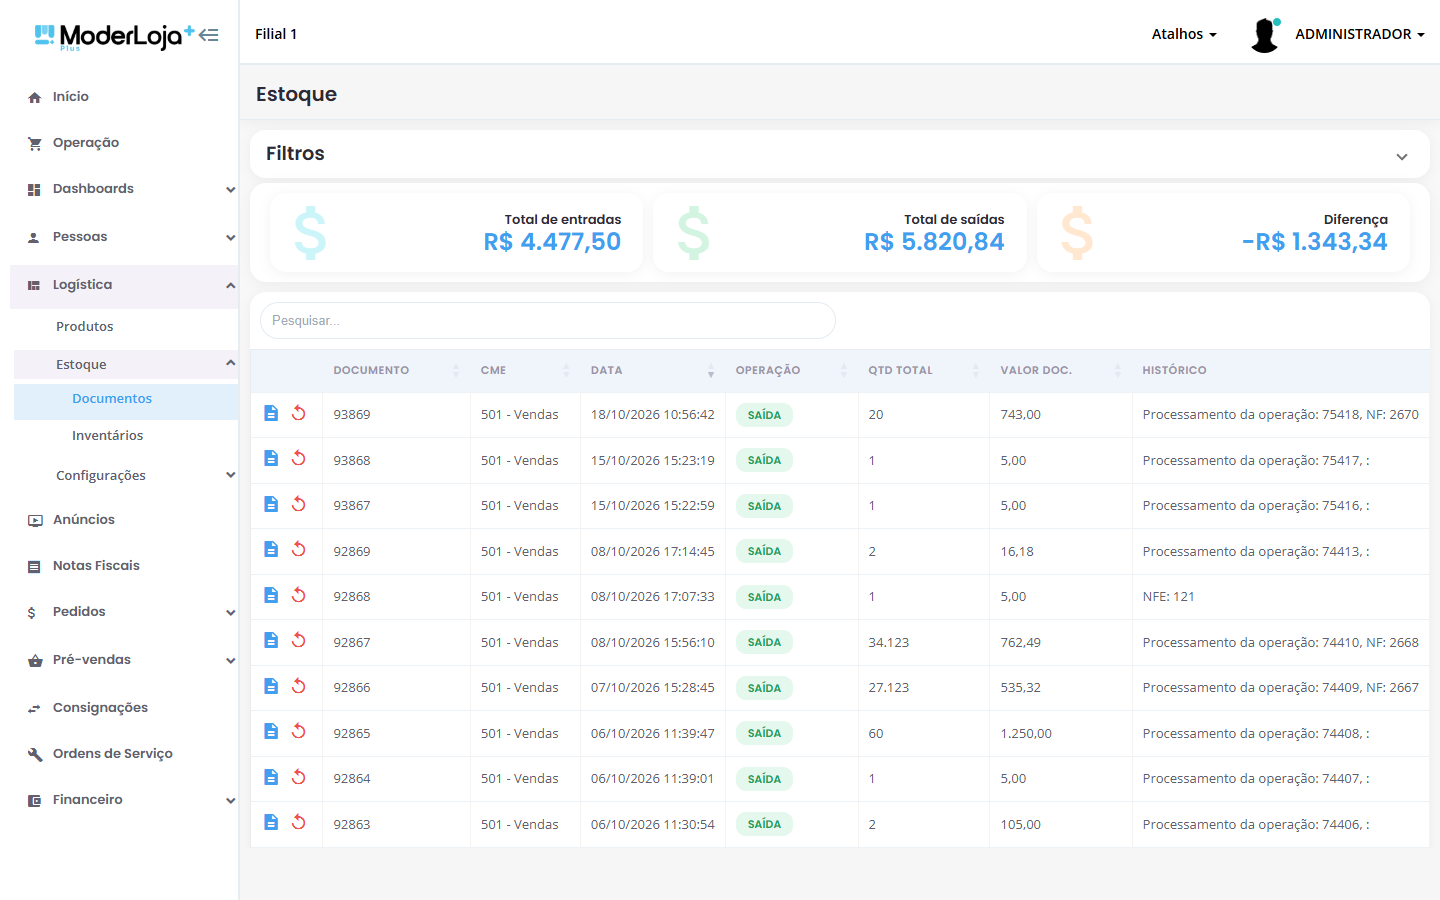Click the Pesquisar search field
Image resolution: width=1440 pixels, height=900 pixels.
548,321
